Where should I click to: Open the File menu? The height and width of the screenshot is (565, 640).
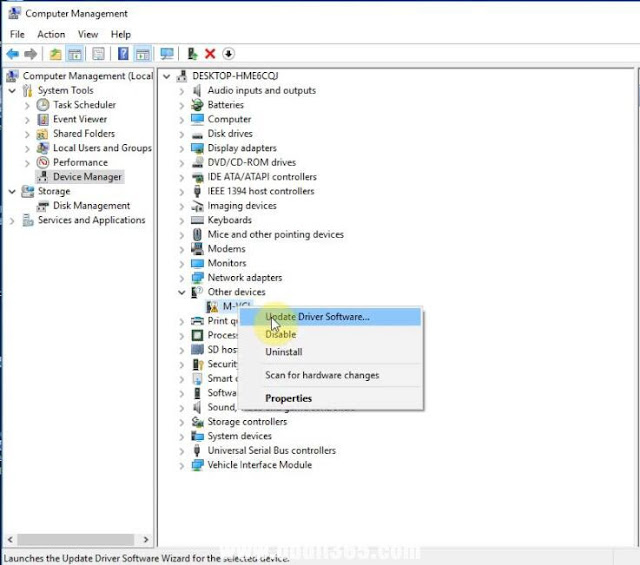point(17,34)
